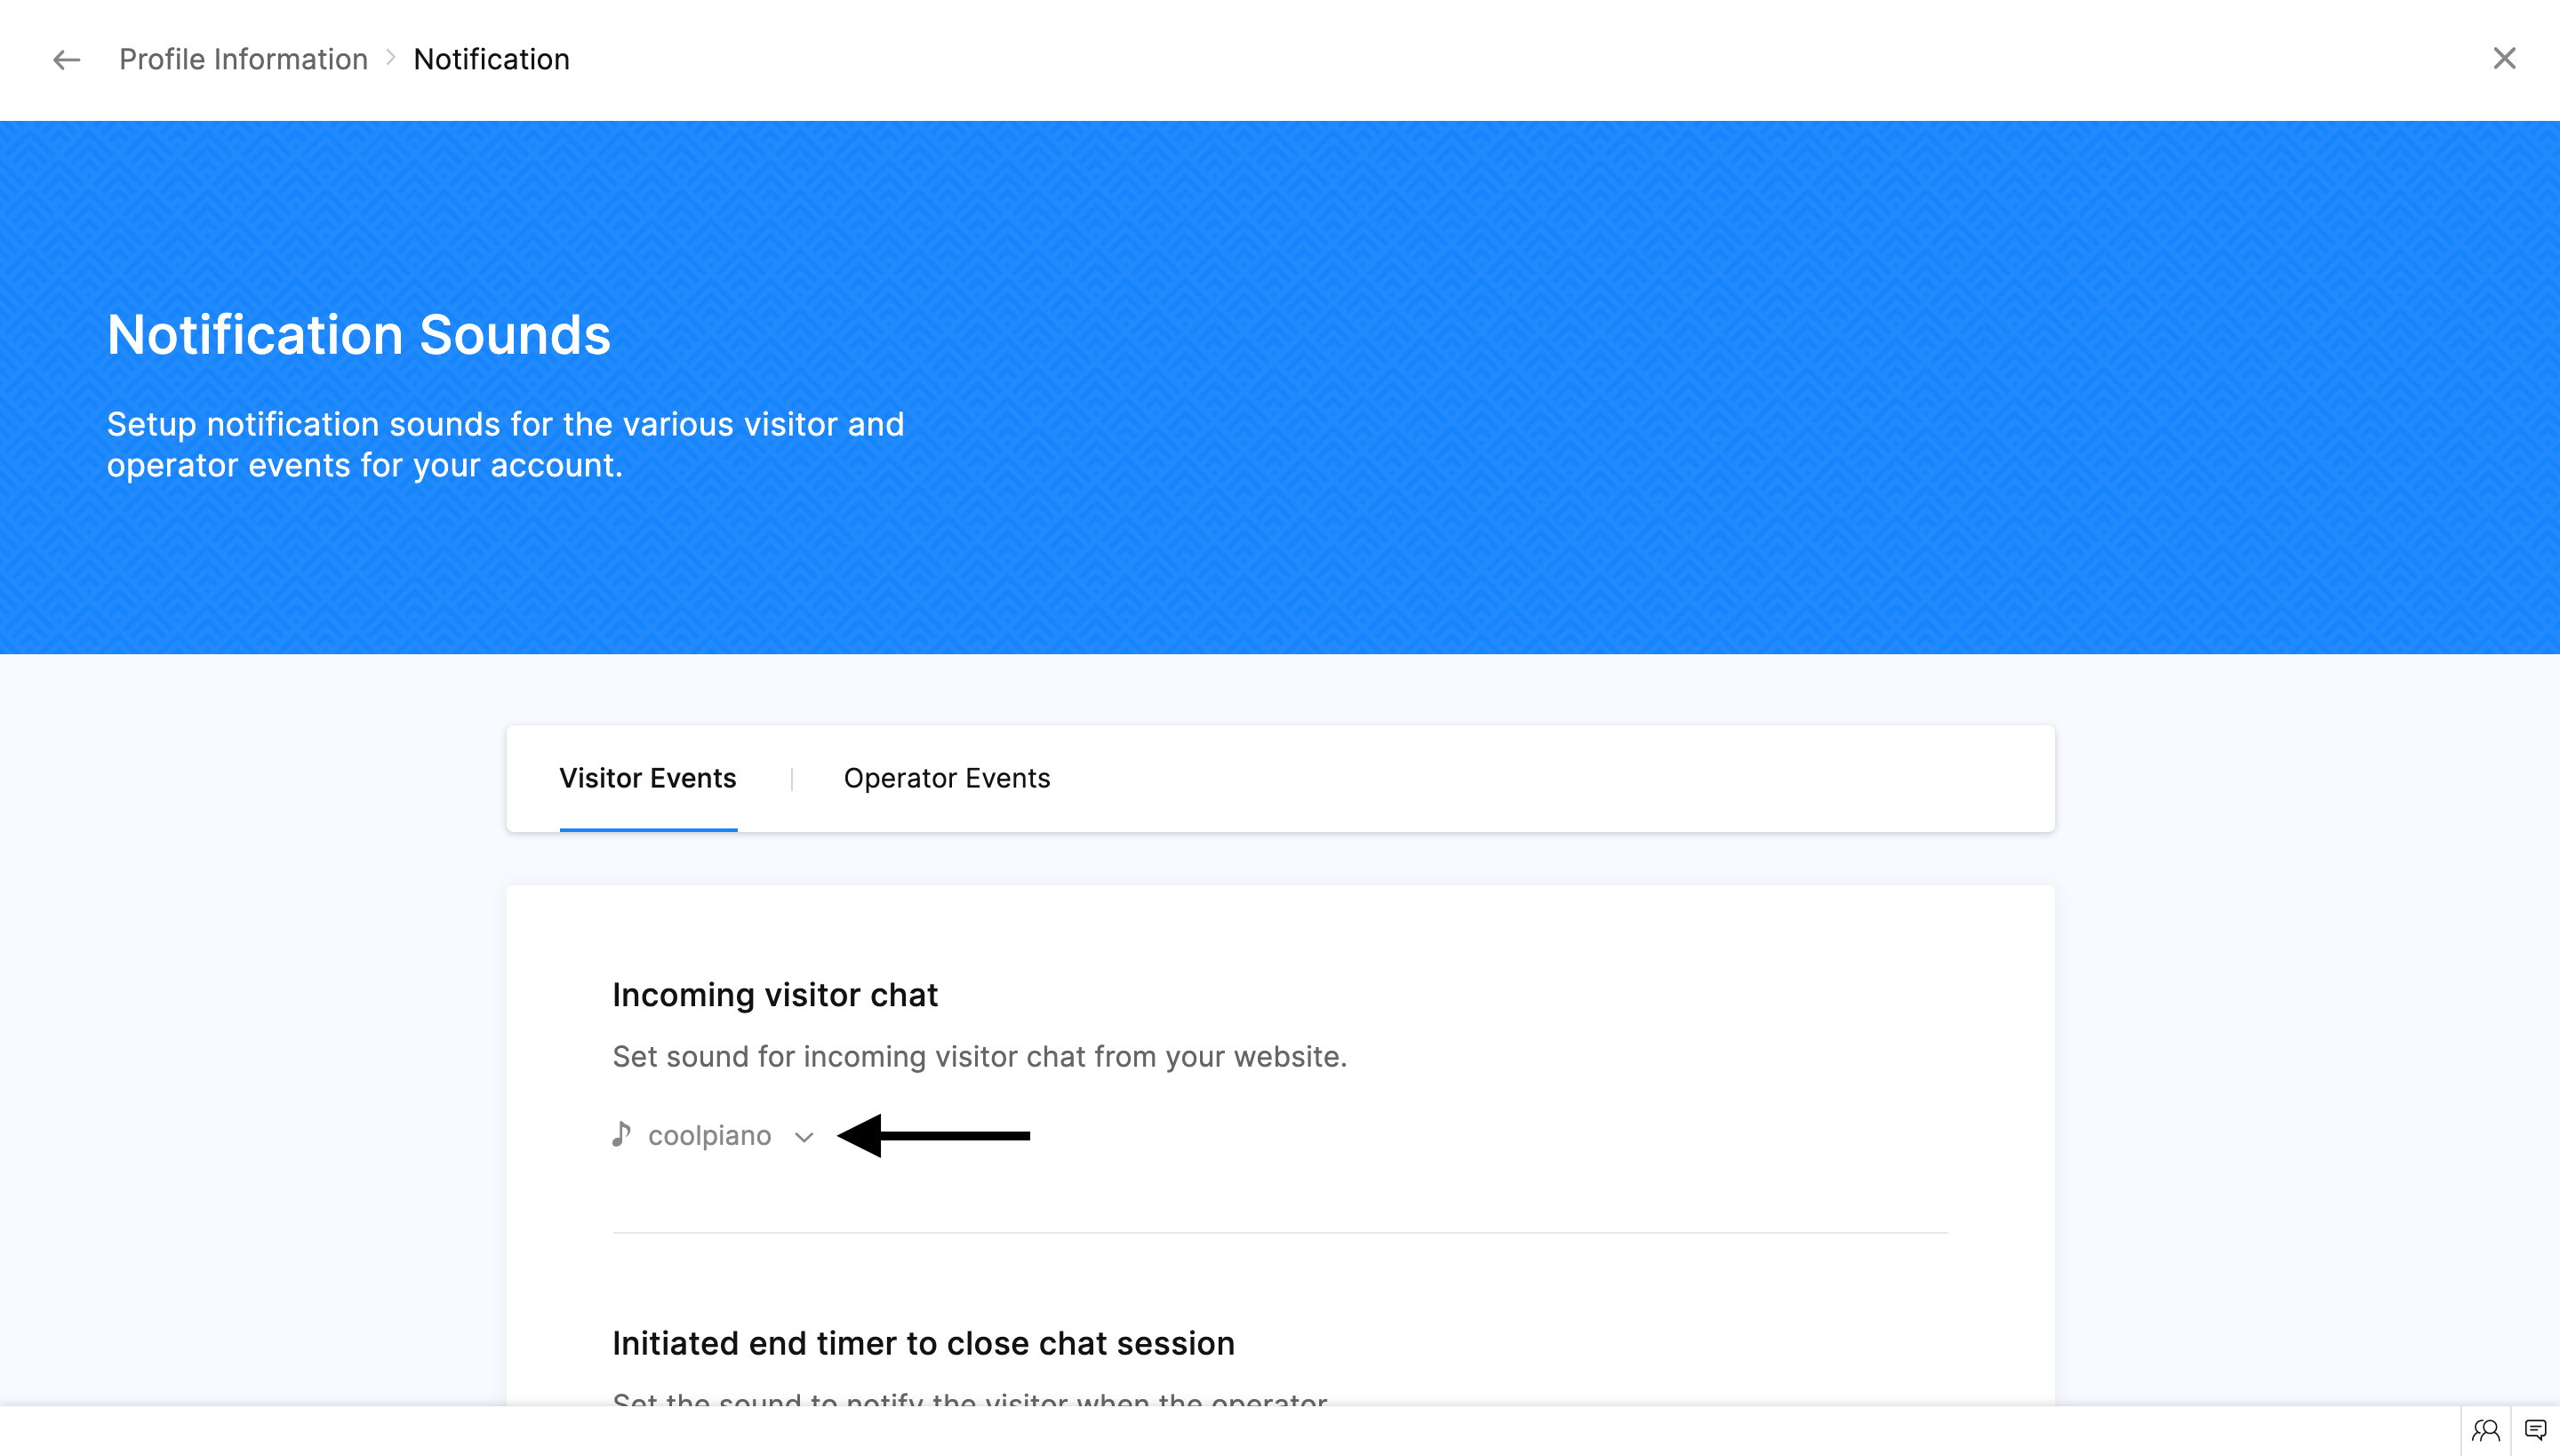Click the music note sound icon
This screenshot has width=2560, height=1456.
click(x=622, y=1134)
